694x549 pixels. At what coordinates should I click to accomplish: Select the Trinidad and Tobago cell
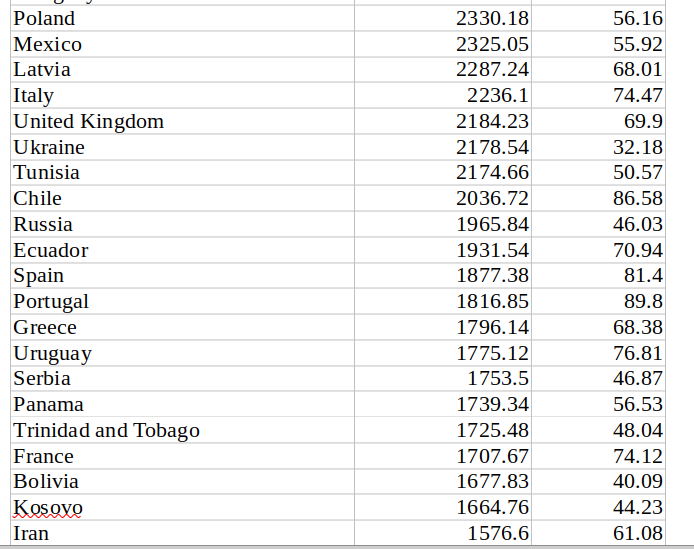182,430
